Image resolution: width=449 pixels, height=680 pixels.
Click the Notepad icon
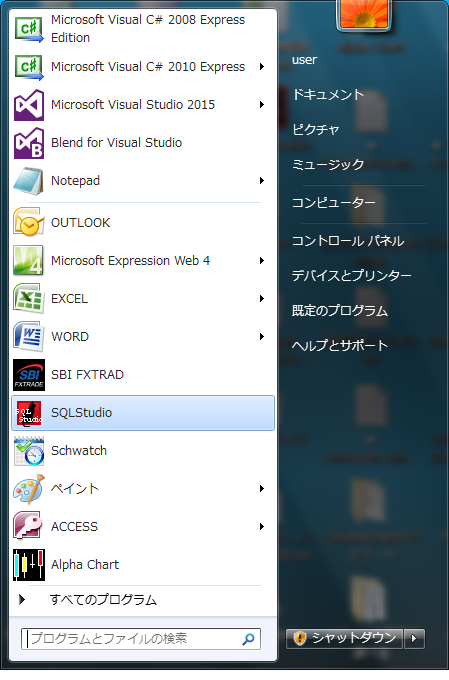[x=29, y=180]
